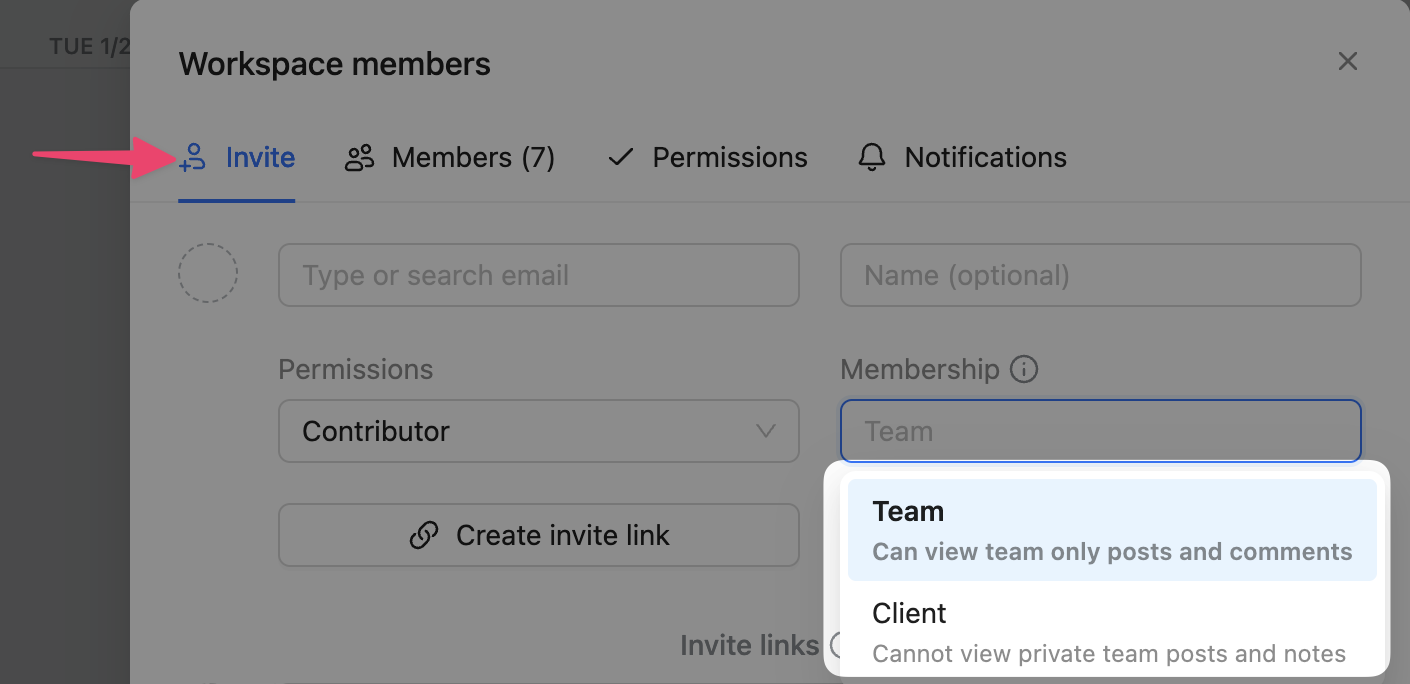Click the Membership info icon
The height and width of the screenshot is (684, 1410).
[1024, 370]
